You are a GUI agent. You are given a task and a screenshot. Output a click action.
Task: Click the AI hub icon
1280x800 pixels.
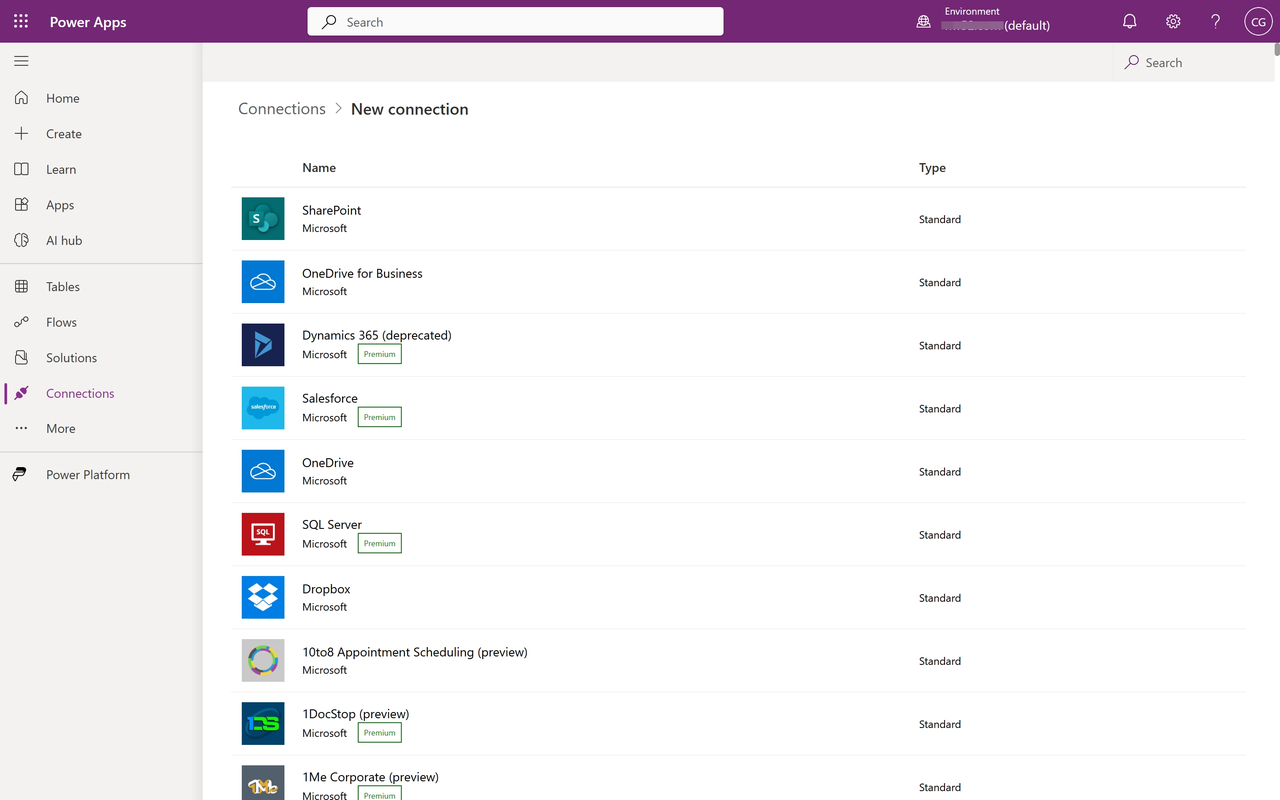click(21, 240)
